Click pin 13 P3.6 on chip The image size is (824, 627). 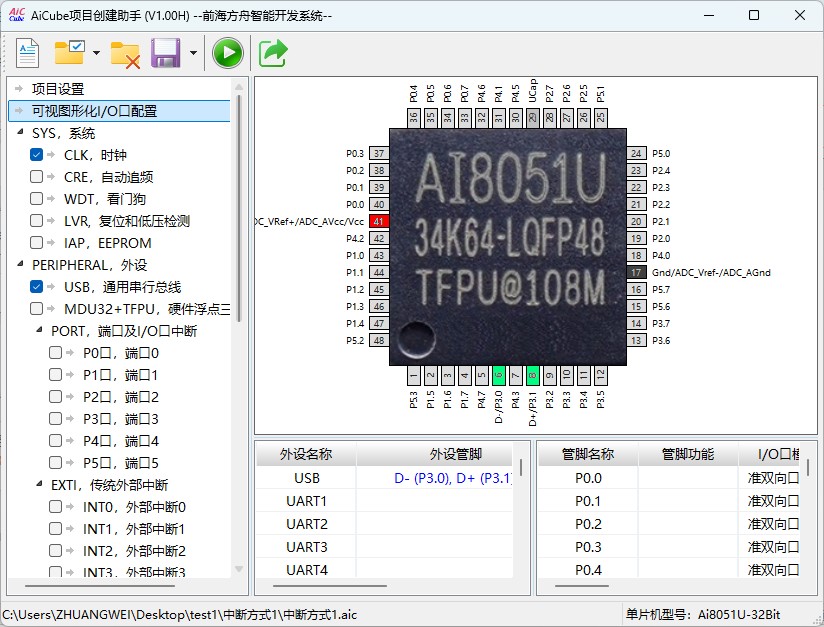pyautogui.click(x=636, y=340)
